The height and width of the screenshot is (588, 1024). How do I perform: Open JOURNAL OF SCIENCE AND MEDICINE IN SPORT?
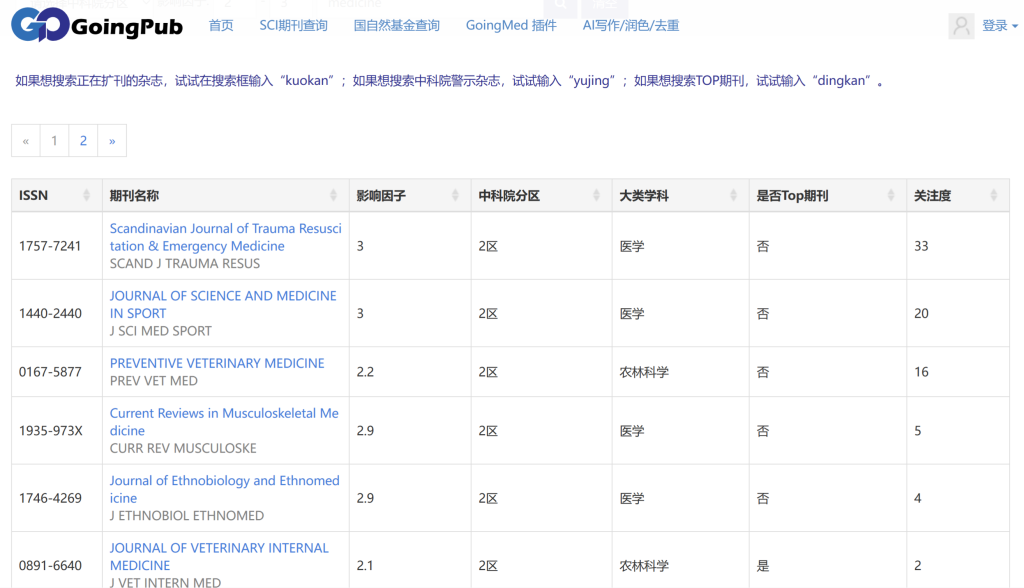click(x=223, y=304)
